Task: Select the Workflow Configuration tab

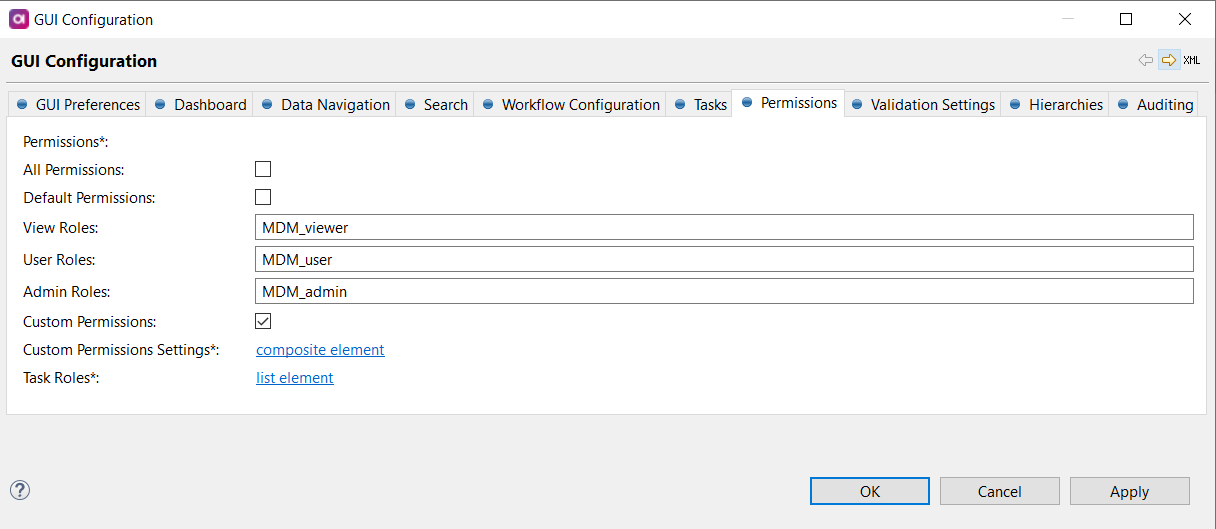Action: tap(571, 105)
